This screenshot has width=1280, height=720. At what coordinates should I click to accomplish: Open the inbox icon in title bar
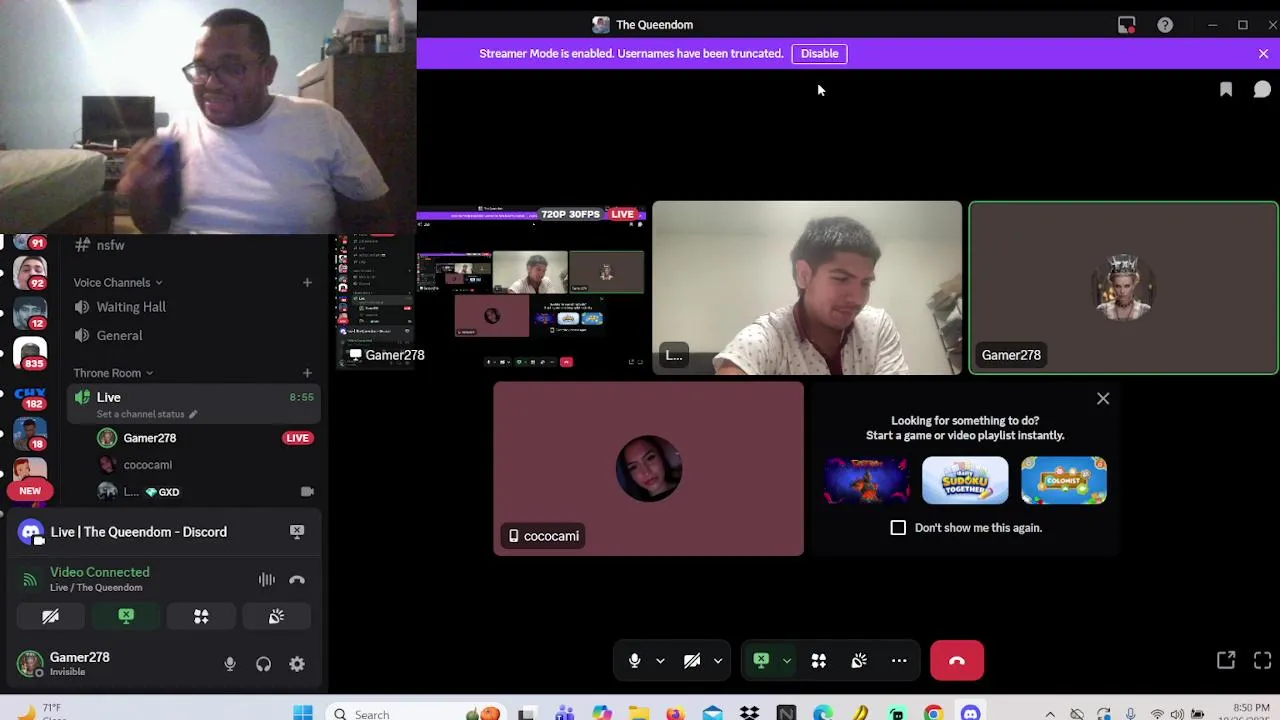(1127, 25)
